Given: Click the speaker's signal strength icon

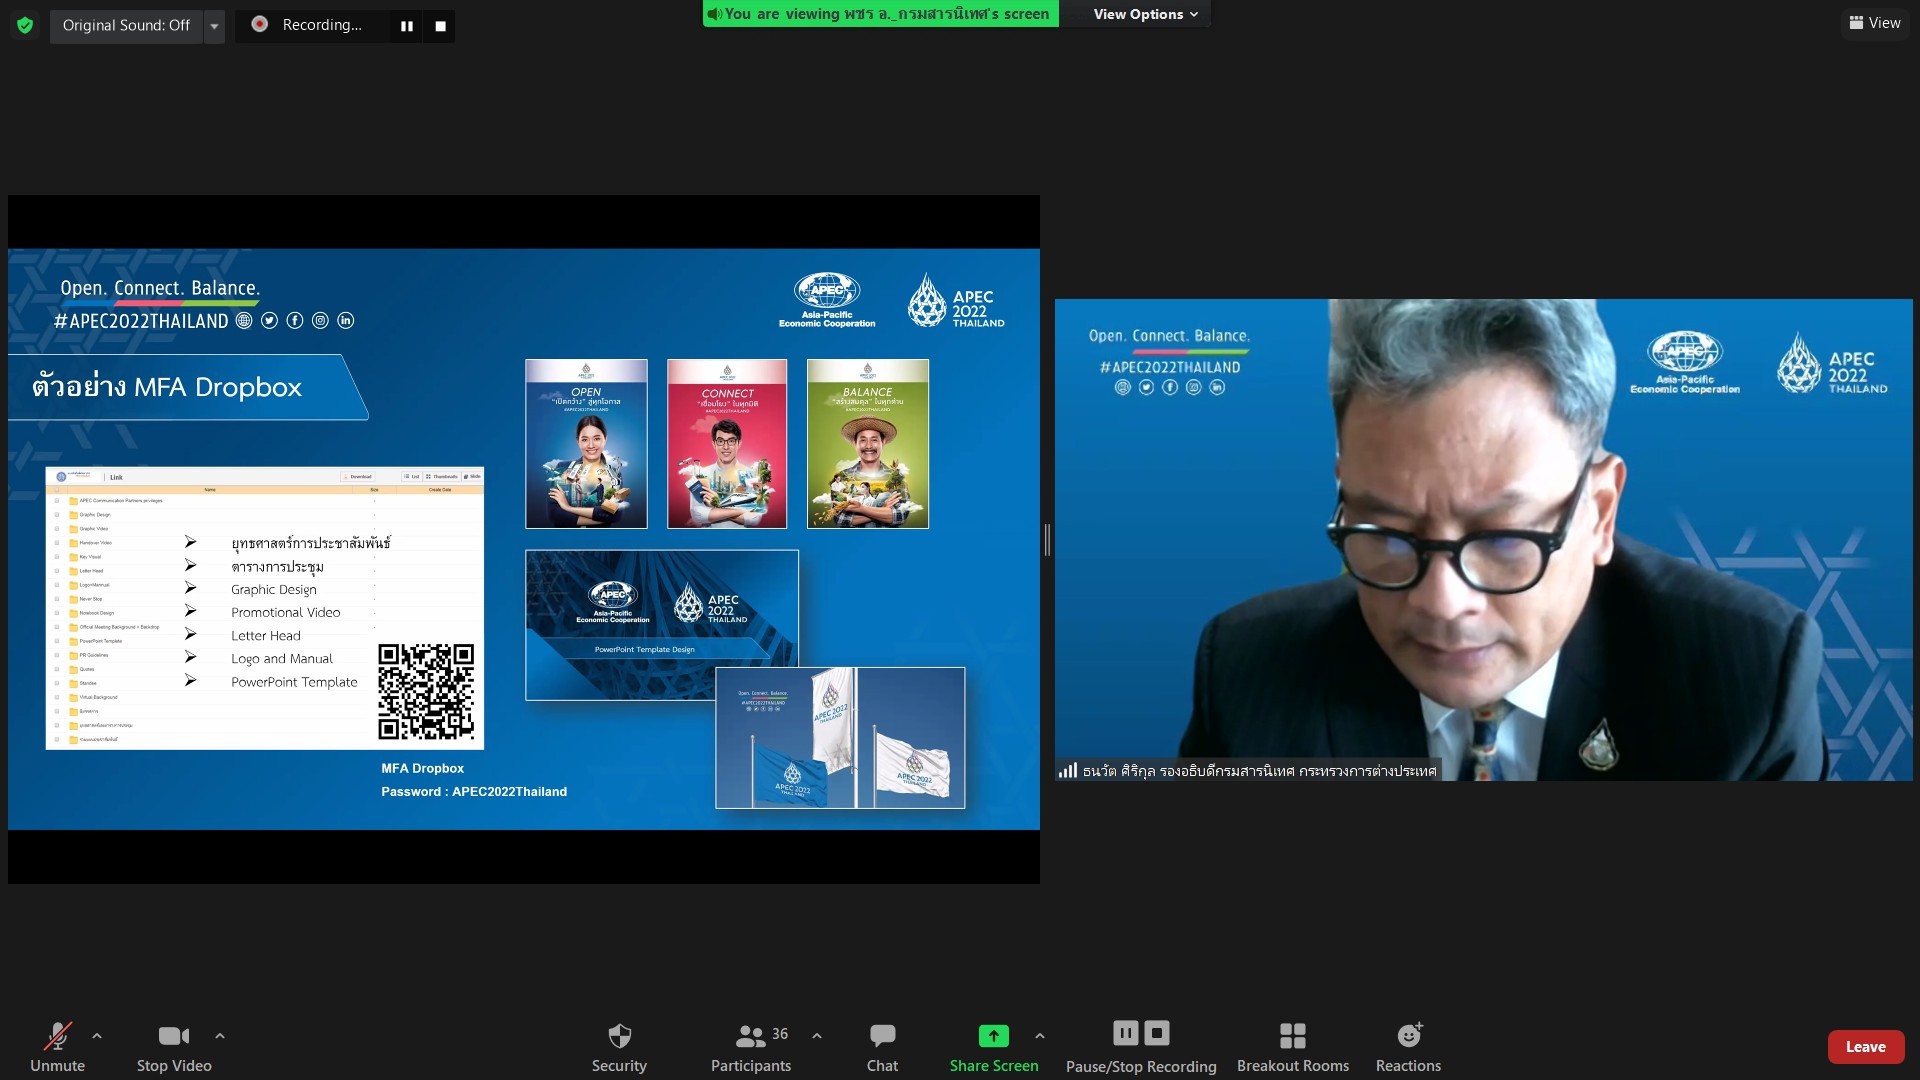Looking at the screenshot, I should point(1068,770).
